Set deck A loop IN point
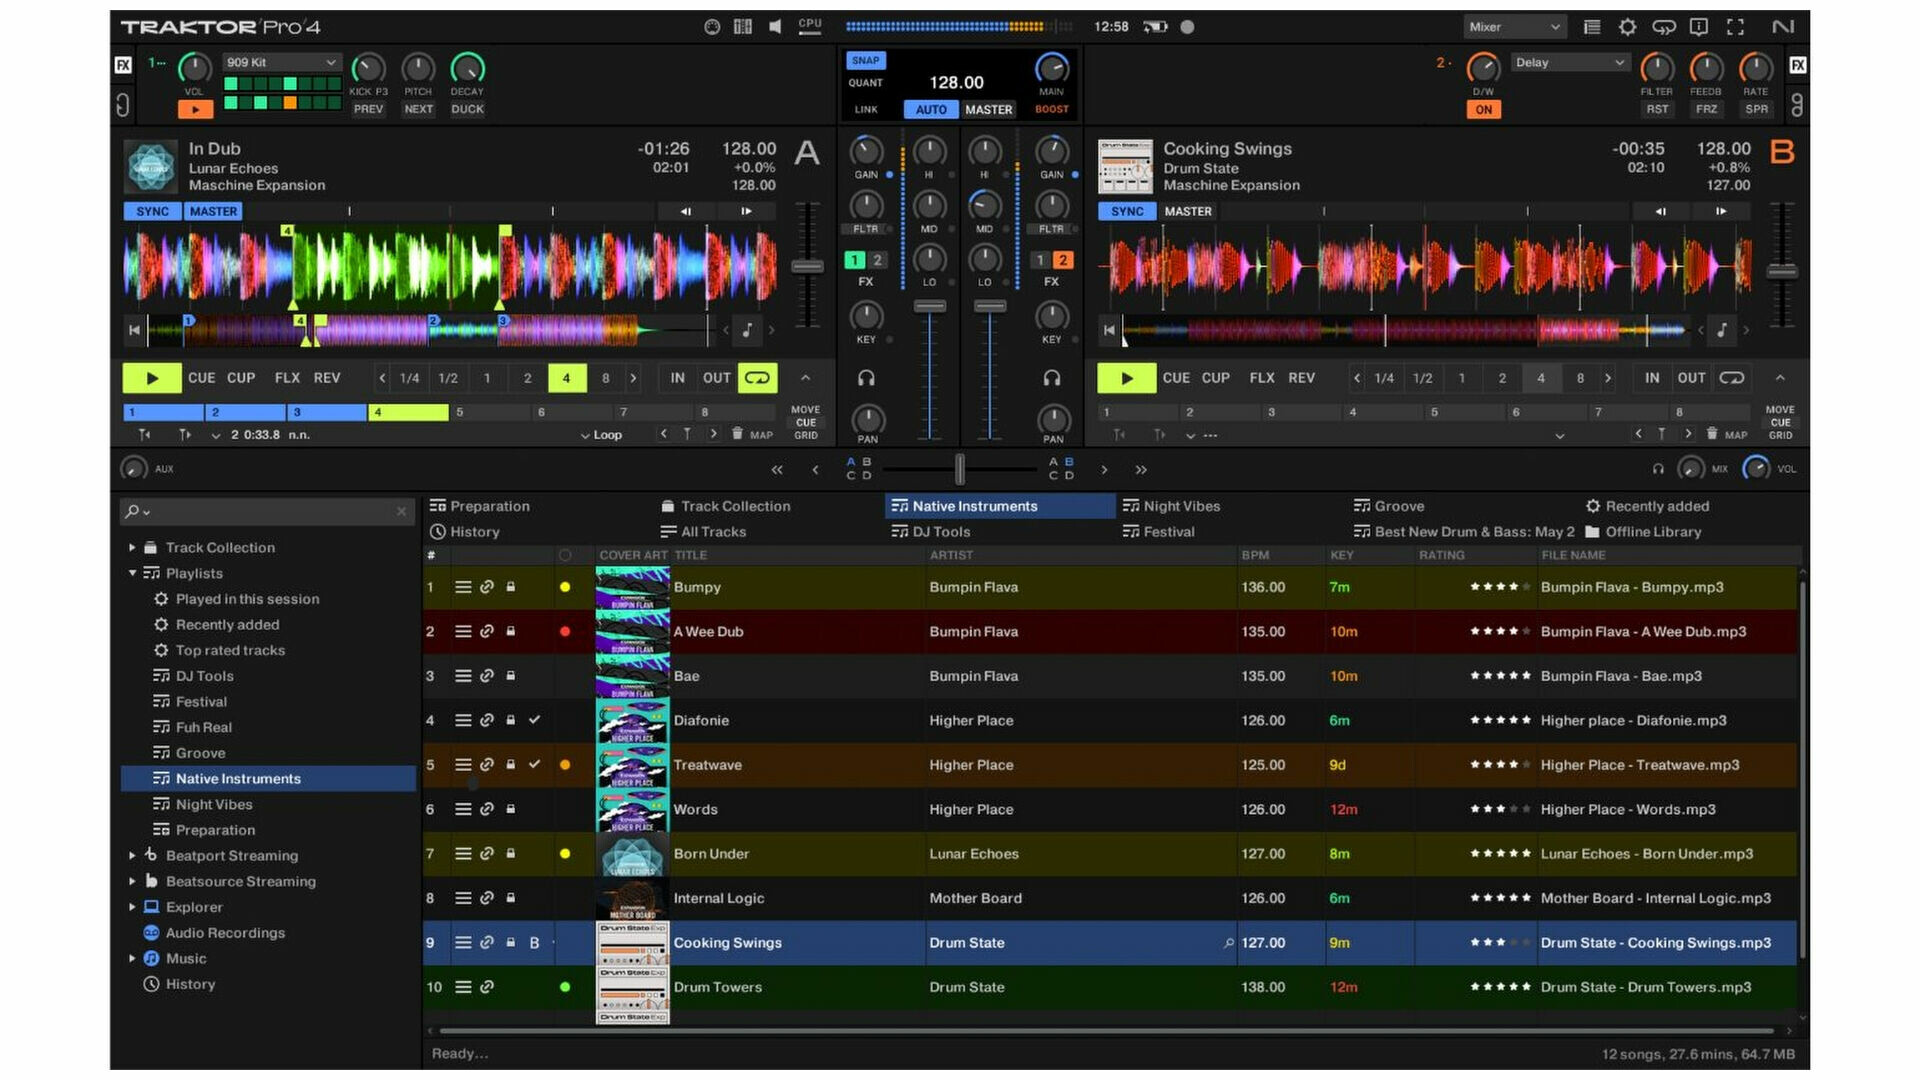 (x=677, y=378)
